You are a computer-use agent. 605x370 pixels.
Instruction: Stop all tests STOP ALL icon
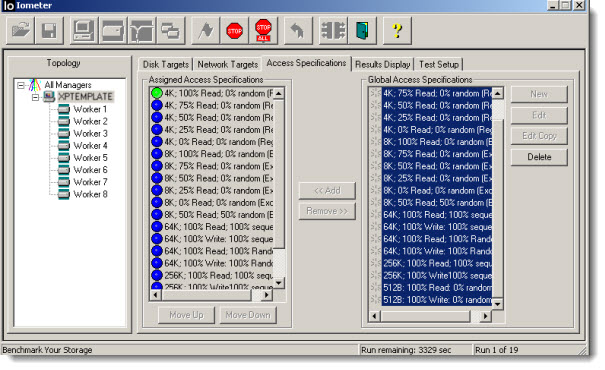263,30
